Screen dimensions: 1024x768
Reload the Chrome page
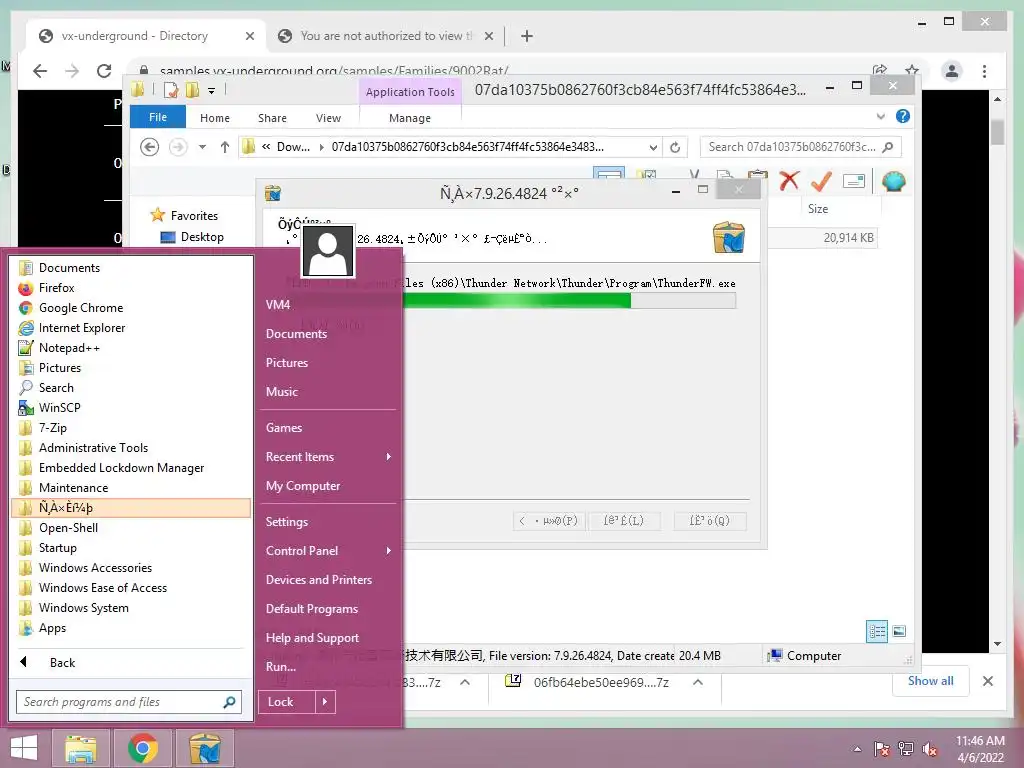click(x=104, y=71)
